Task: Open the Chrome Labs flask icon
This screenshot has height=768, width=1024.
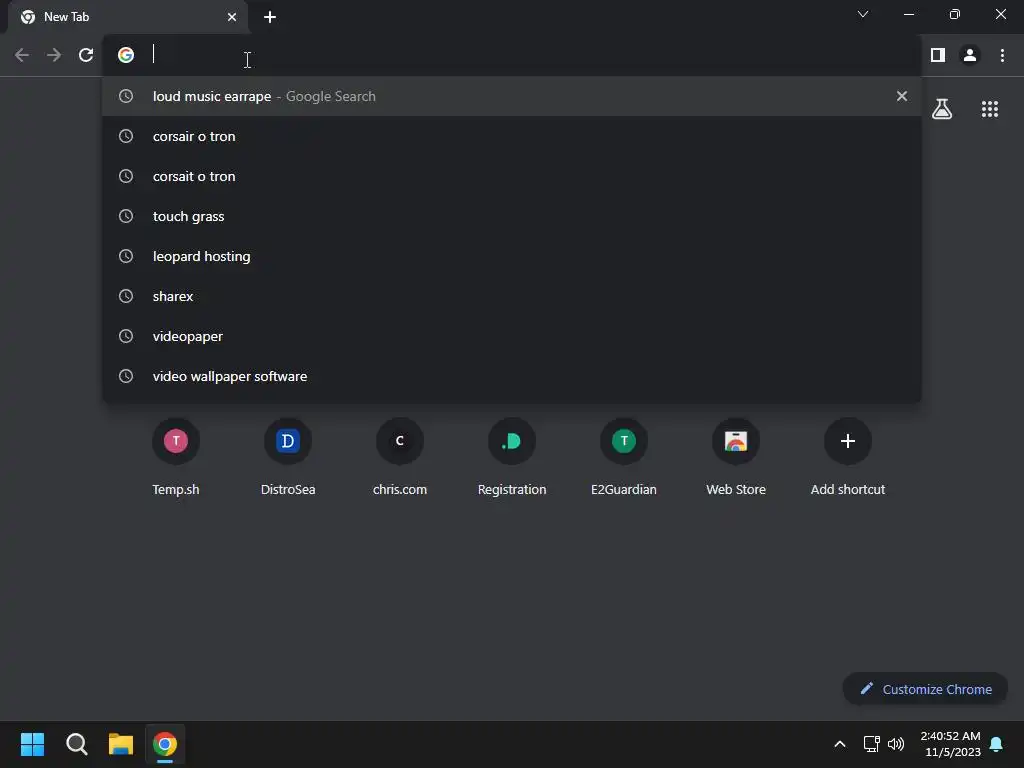Action: (x=942, y=109)
